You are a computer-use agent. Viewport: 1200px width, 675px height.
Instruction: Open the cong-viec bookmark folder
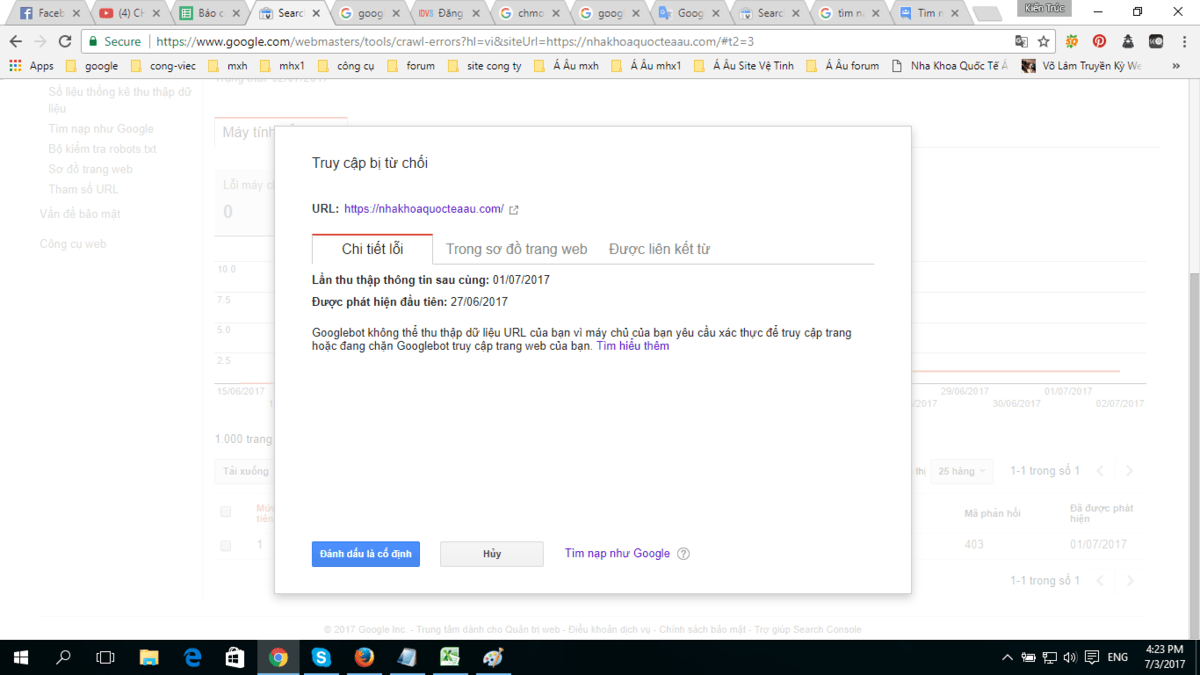[x=165, y=66]
